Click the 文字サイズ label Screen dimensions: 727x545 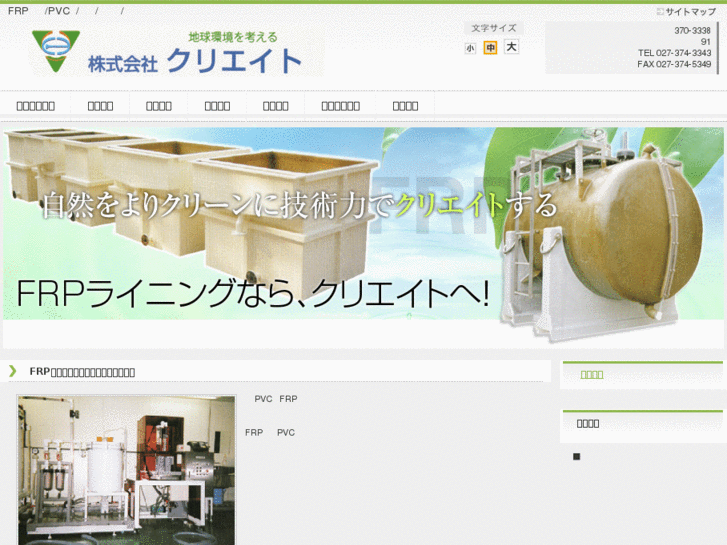point(494,28)
